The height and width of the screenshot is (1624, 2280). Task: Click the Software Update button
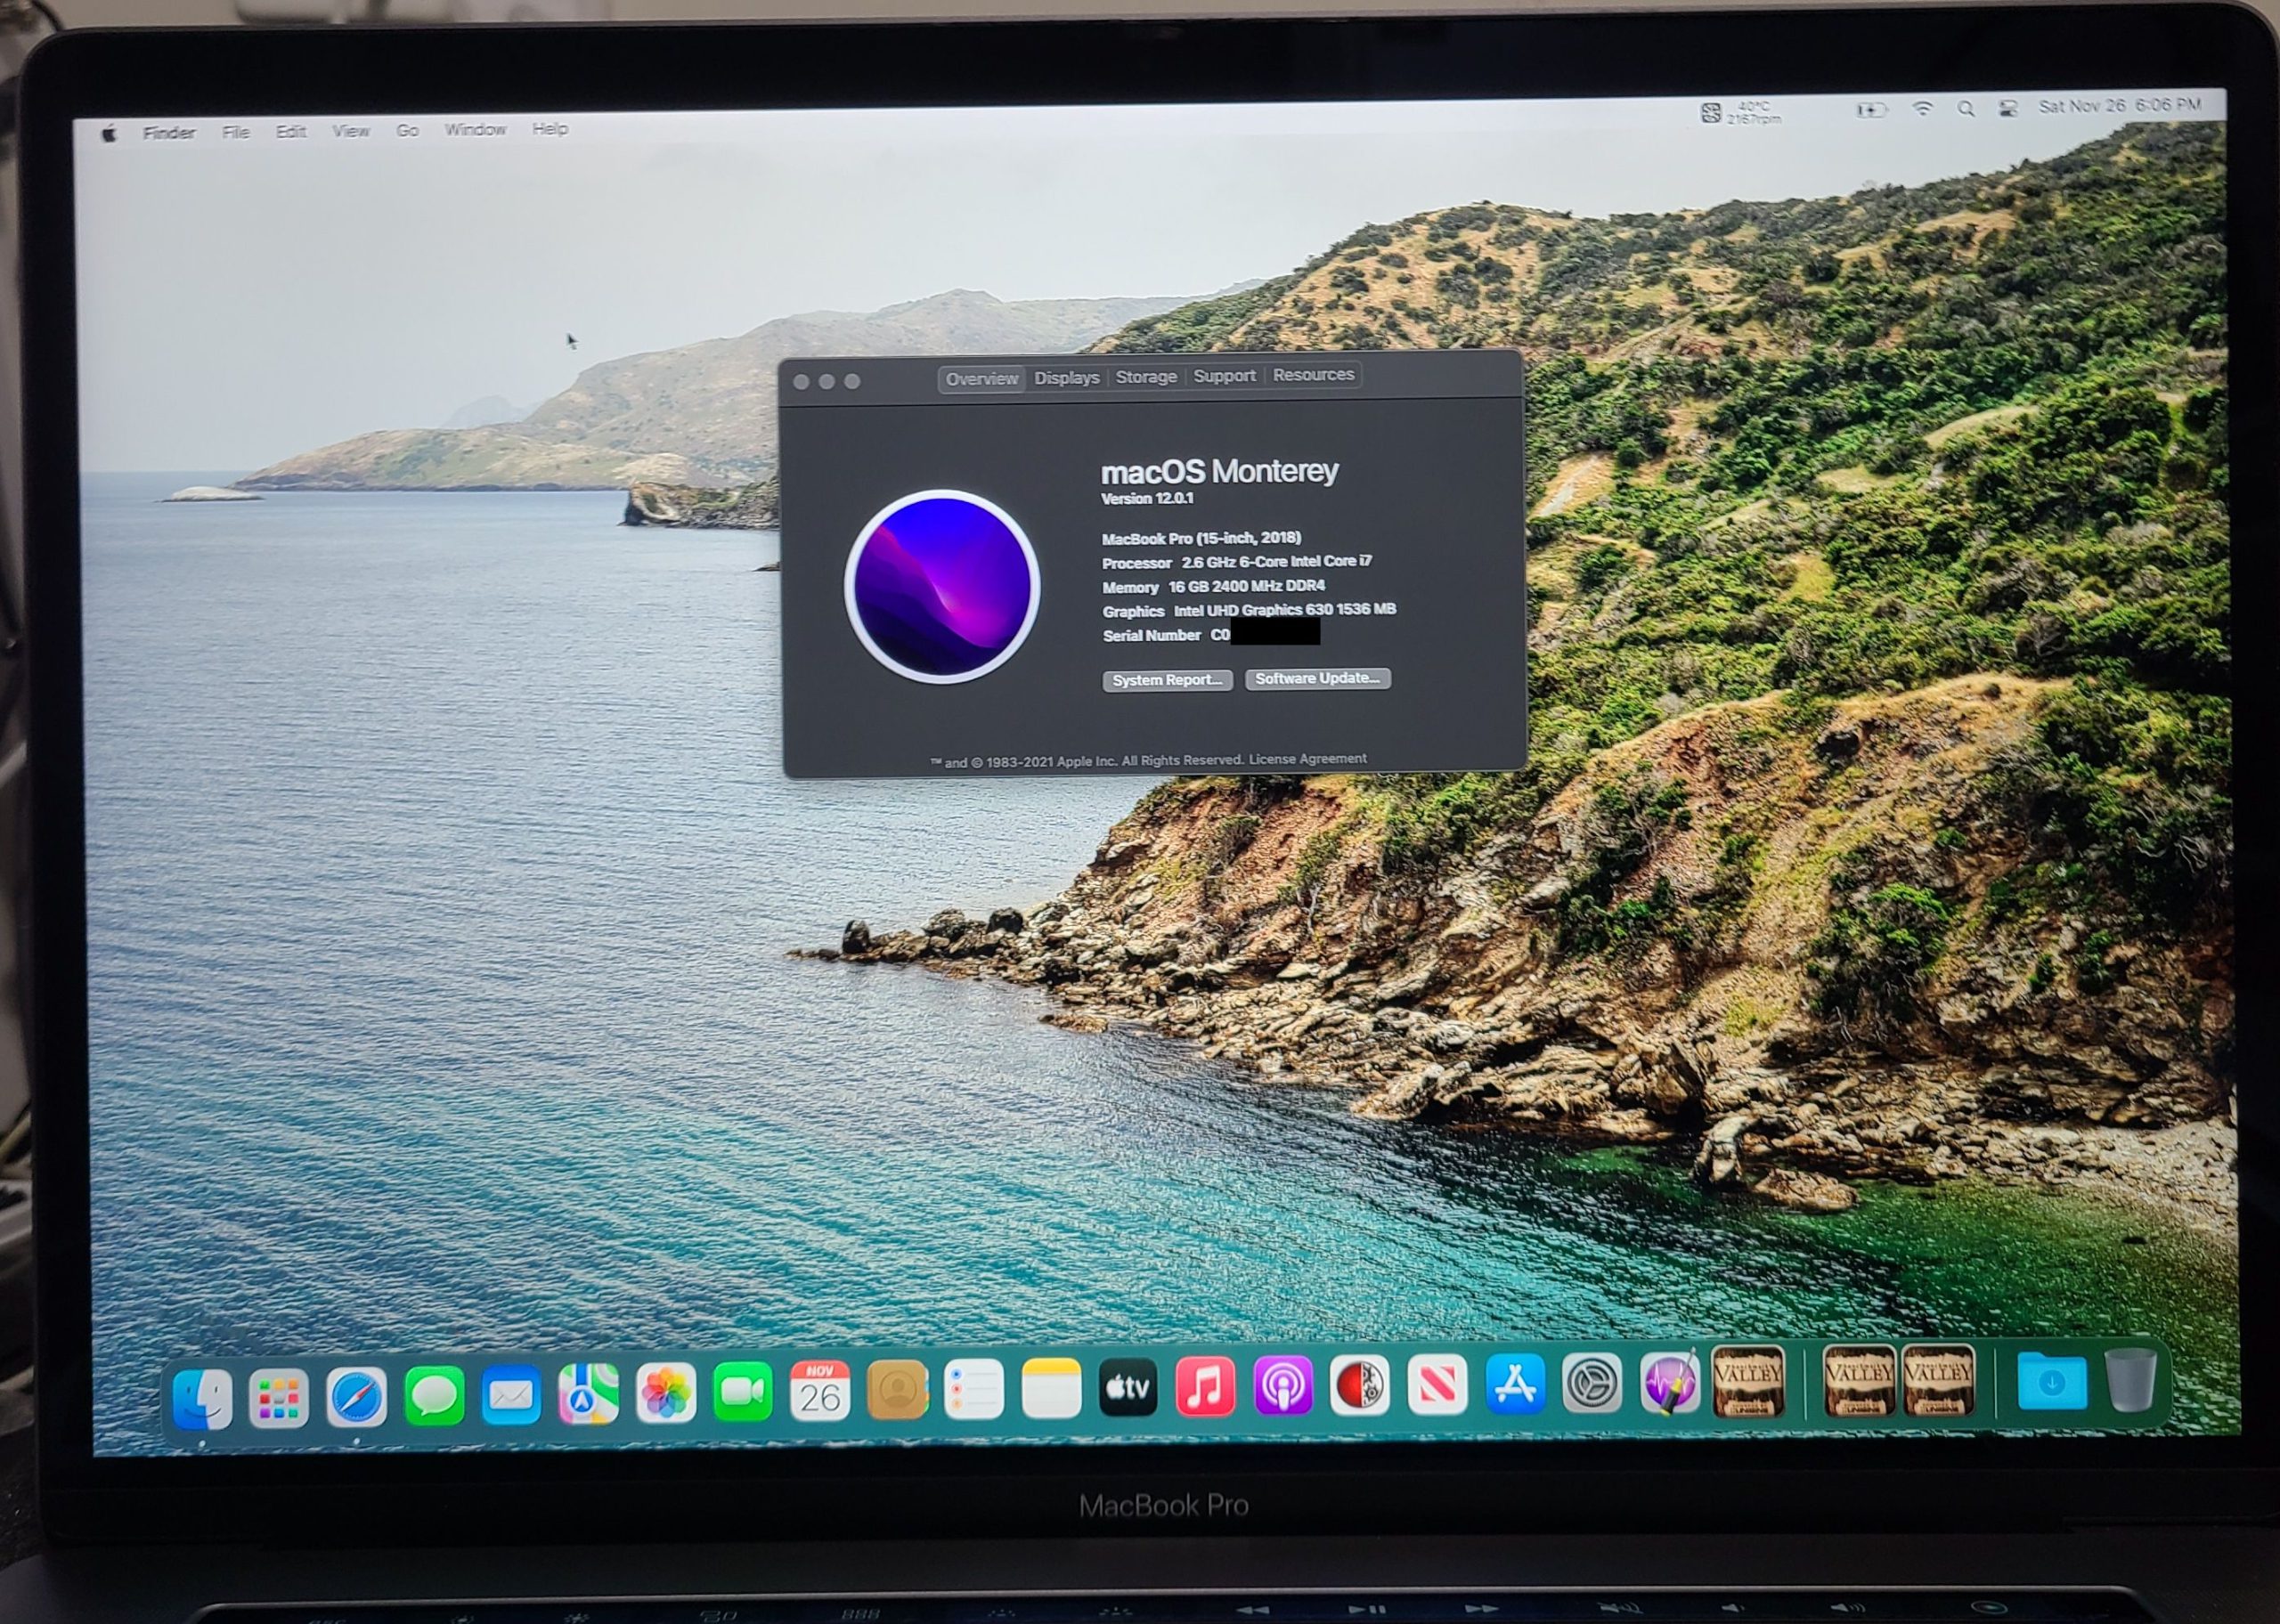click(1317, 678)
